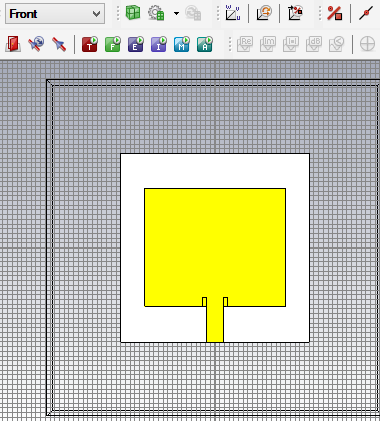Click the red percent-style icon
This screenshot has width=380, height=421.
335,13
